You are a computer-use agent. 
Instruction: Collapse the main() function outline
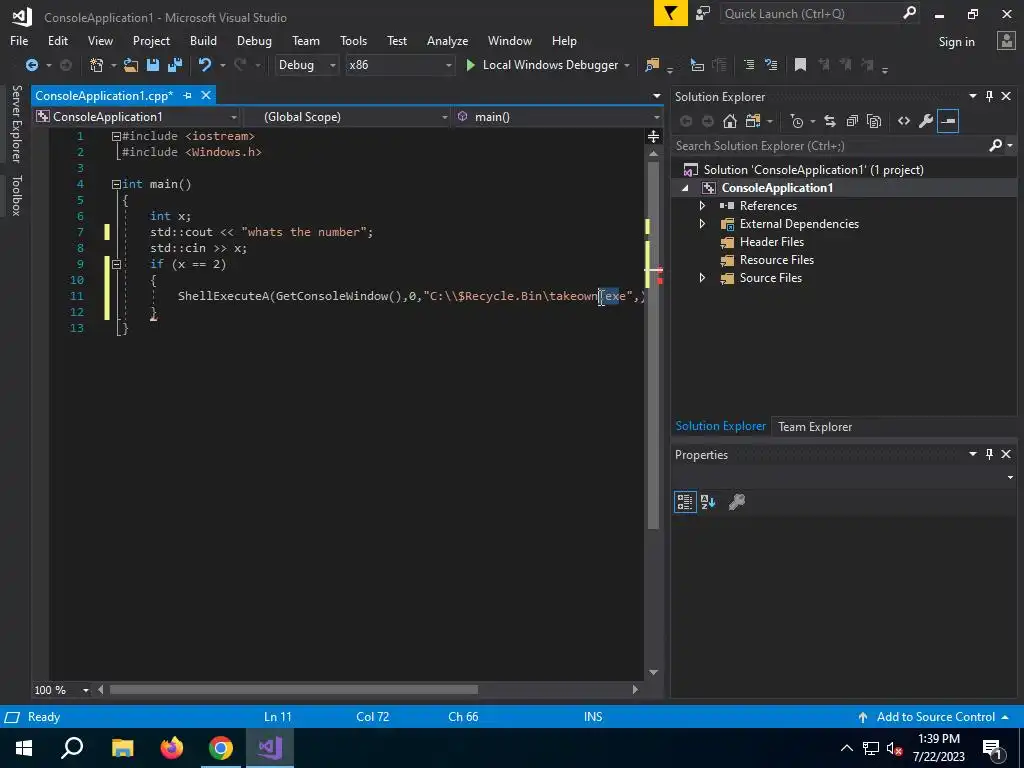pos(116,184)
